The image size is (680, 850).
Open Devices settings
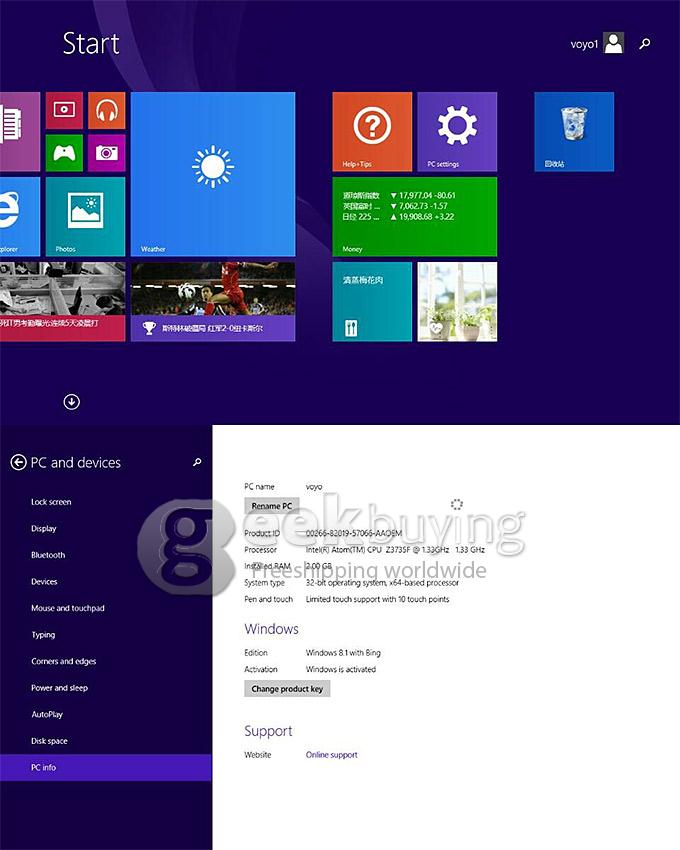(x=44, y=582)
